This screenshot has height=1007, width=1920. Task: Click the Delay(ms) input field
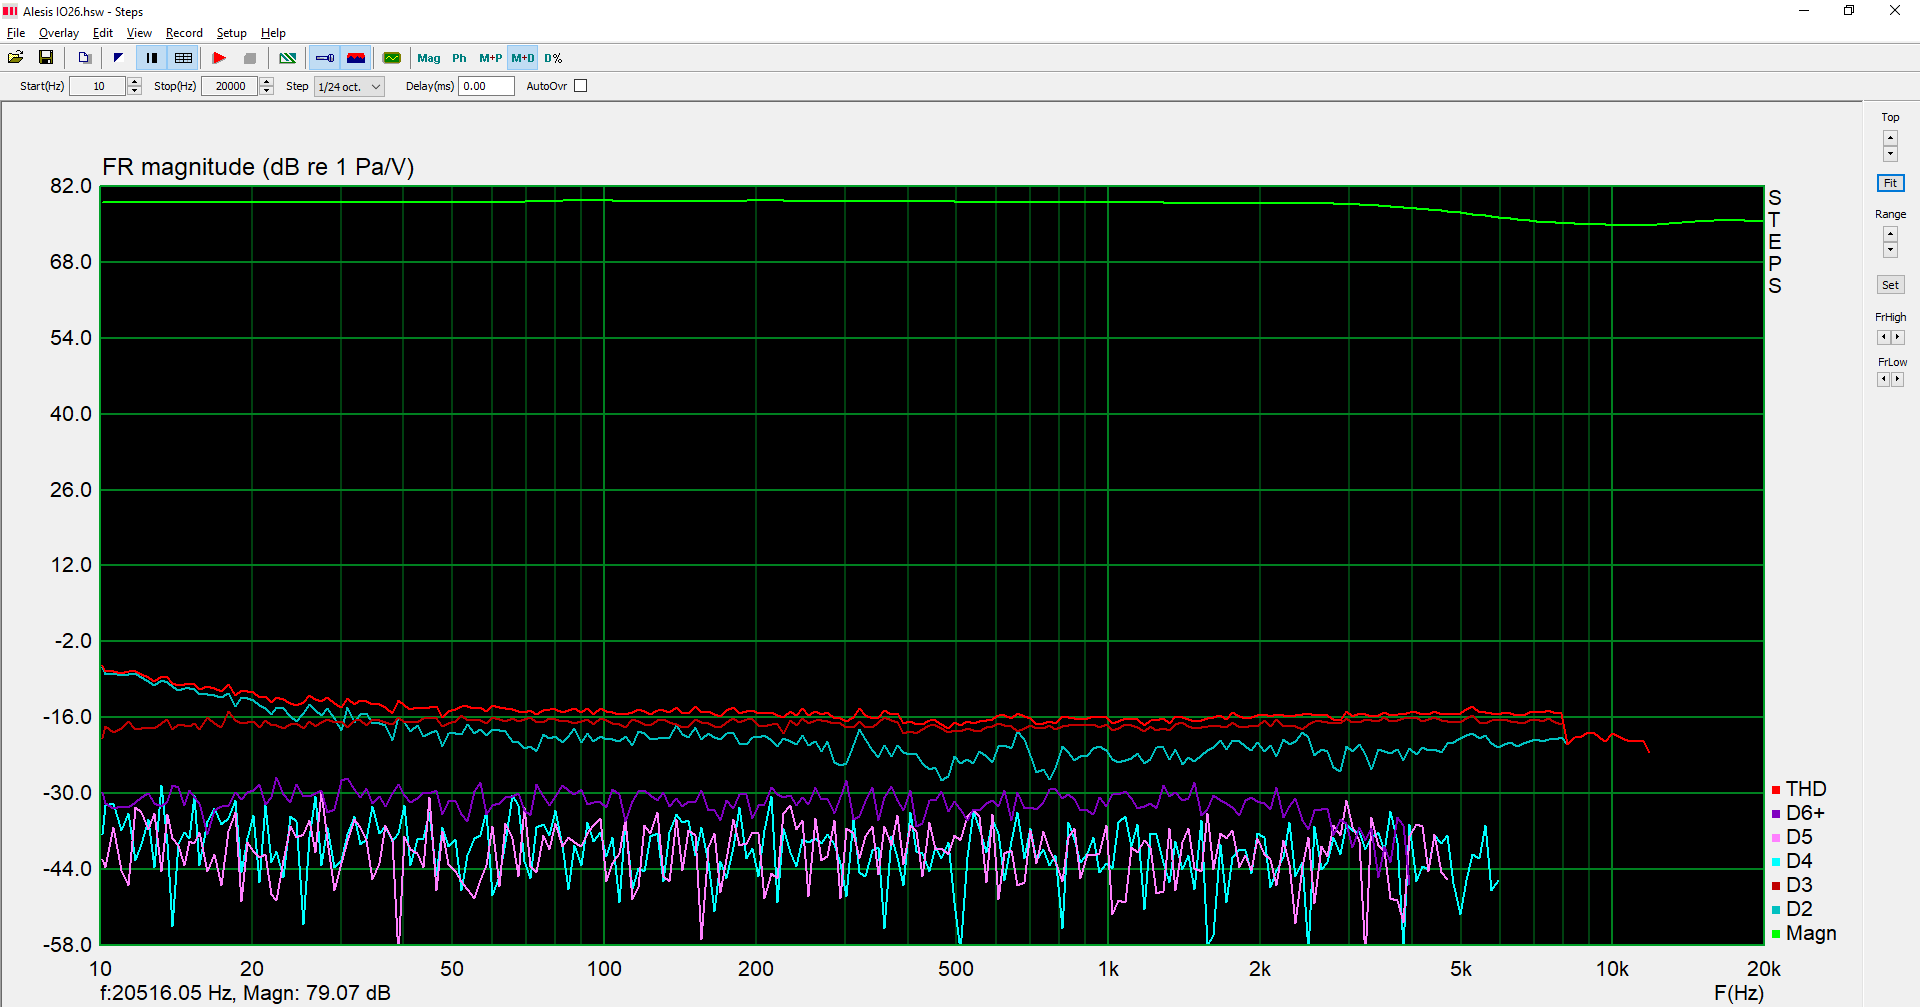(x=486, y=86)
